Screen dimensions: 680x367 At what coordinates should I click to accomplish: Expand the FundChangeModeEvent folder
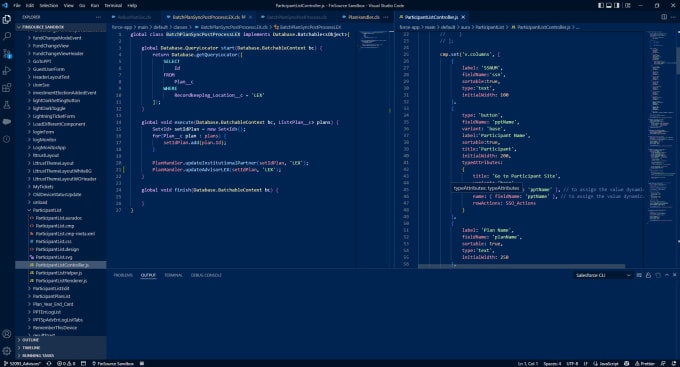coord(61,38)
